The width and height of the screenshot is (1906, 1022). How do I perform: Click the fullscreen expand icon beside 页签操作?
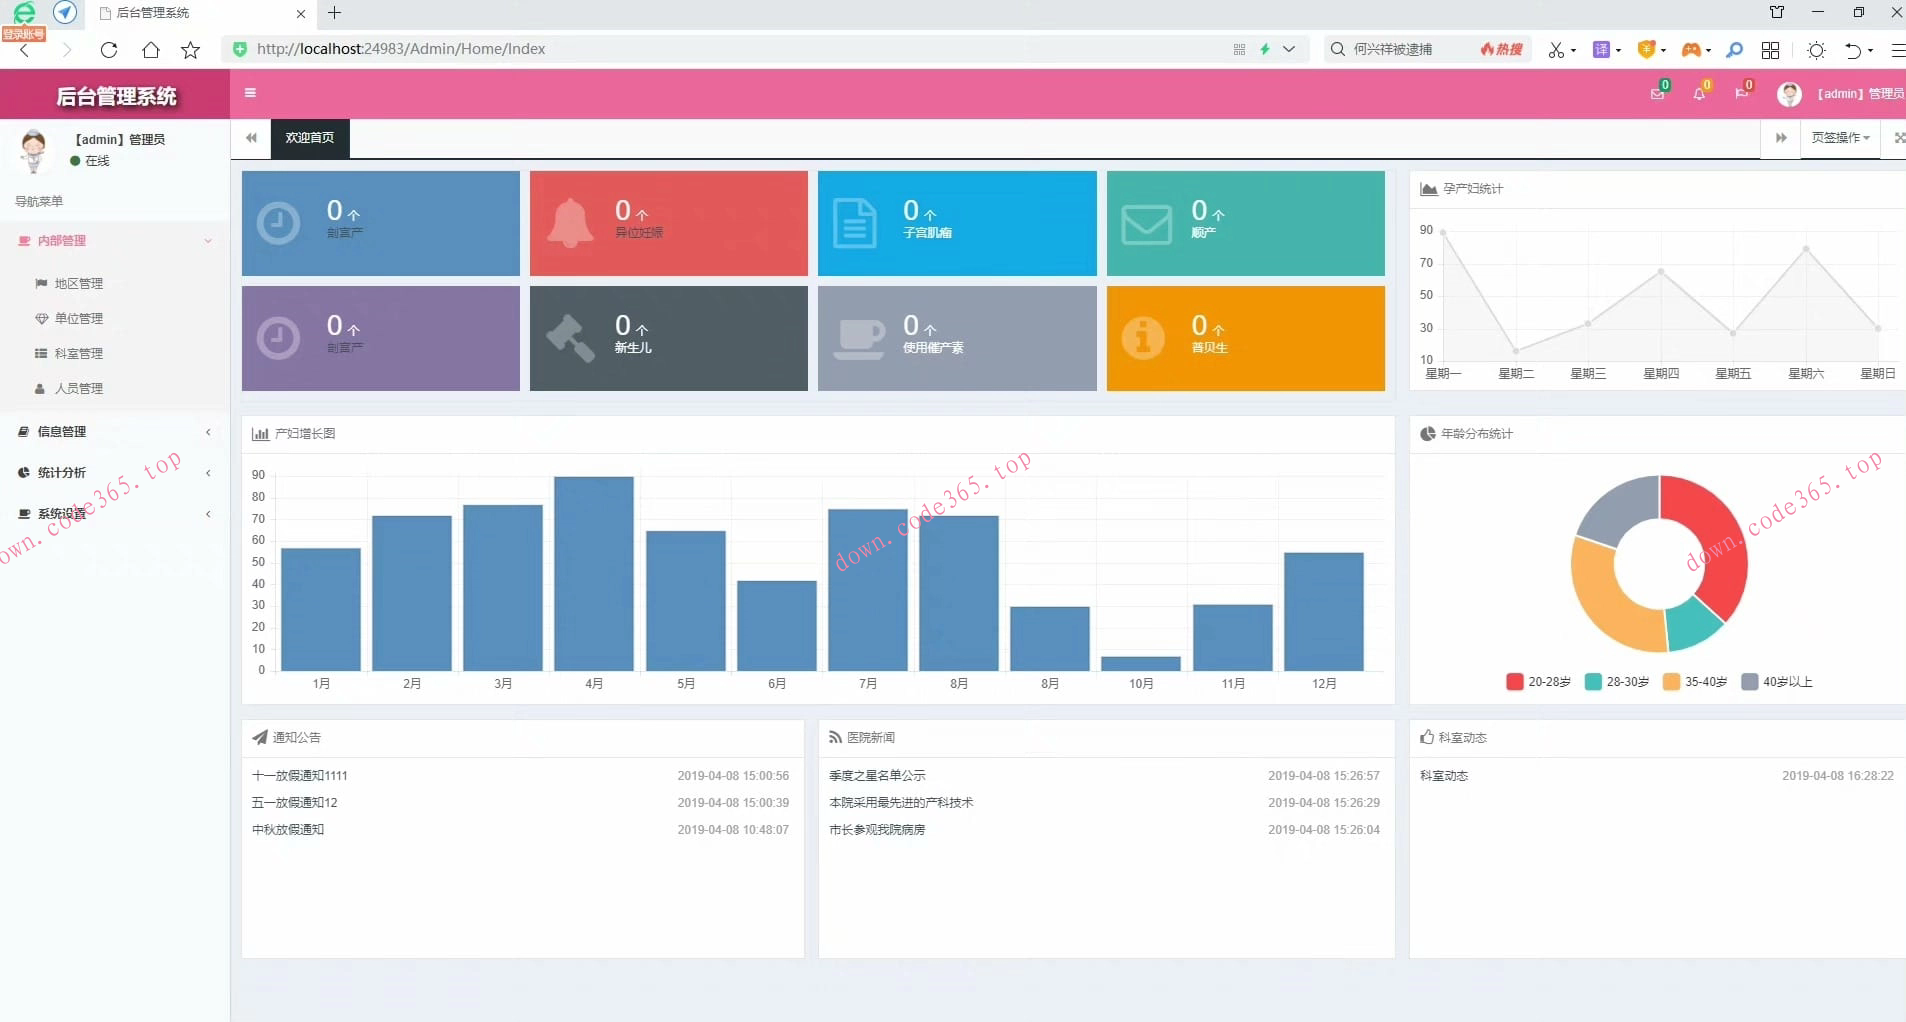pyautogui.click(x=1898, y=138)
